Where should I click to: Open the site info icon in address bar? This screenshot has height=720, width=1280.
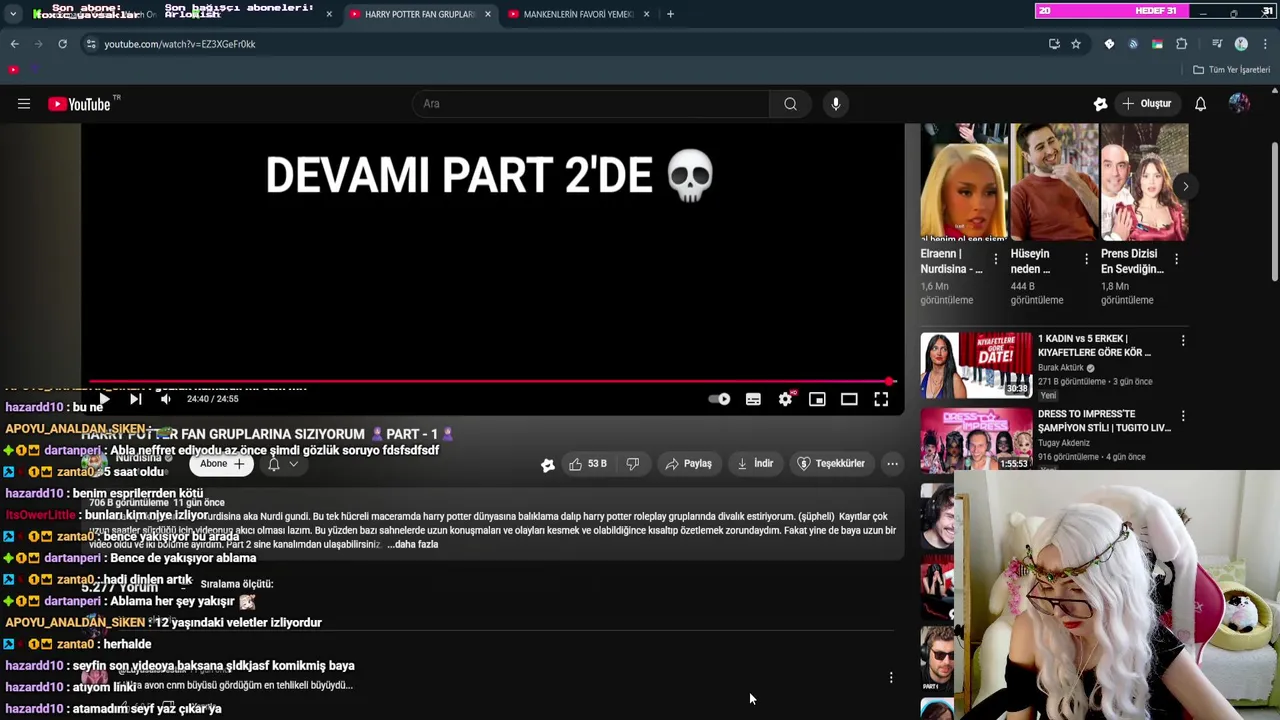(x=91, y=44)
